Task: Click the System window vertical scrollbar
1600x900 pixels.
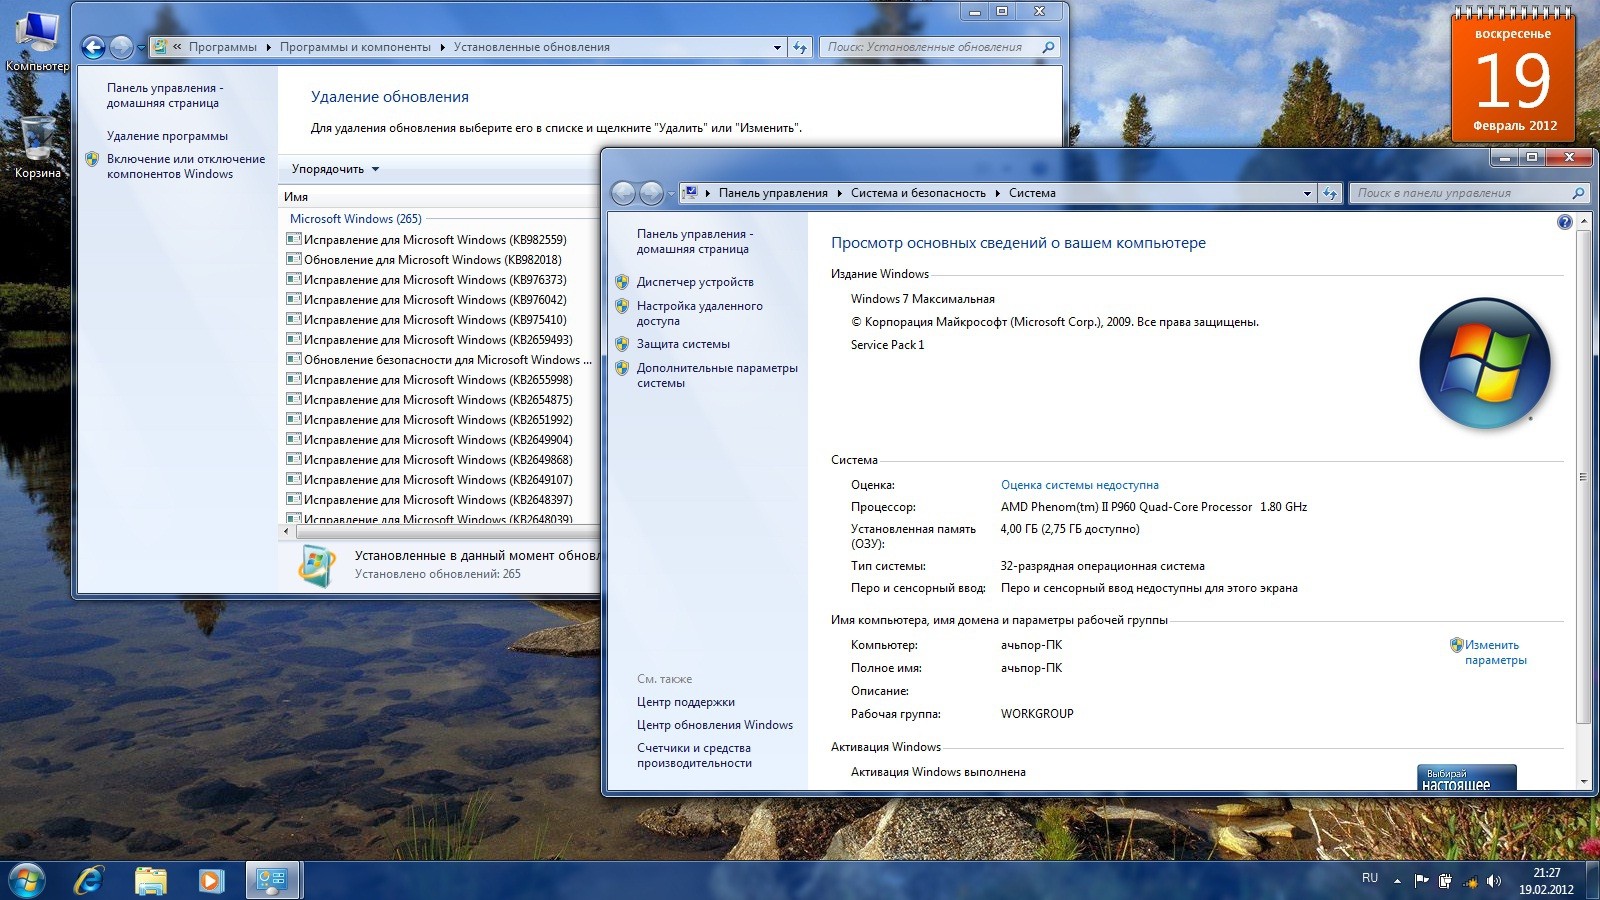Action: (1583, 477)
